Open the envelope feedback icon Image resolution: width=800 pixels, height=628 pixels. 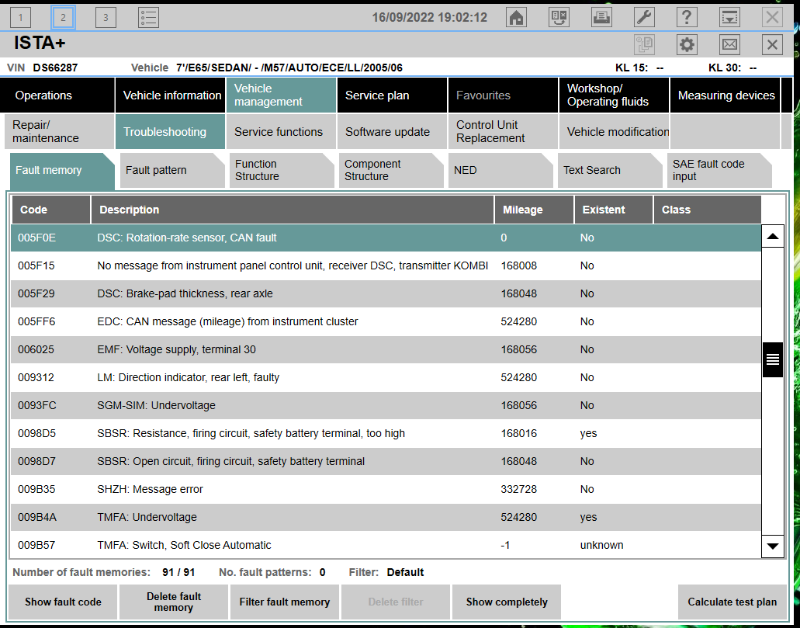(730, 45)
